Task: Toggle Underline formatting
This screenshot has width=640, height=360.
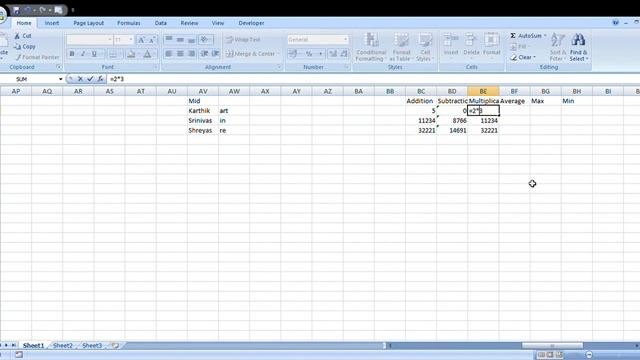Action: point(94,54)
